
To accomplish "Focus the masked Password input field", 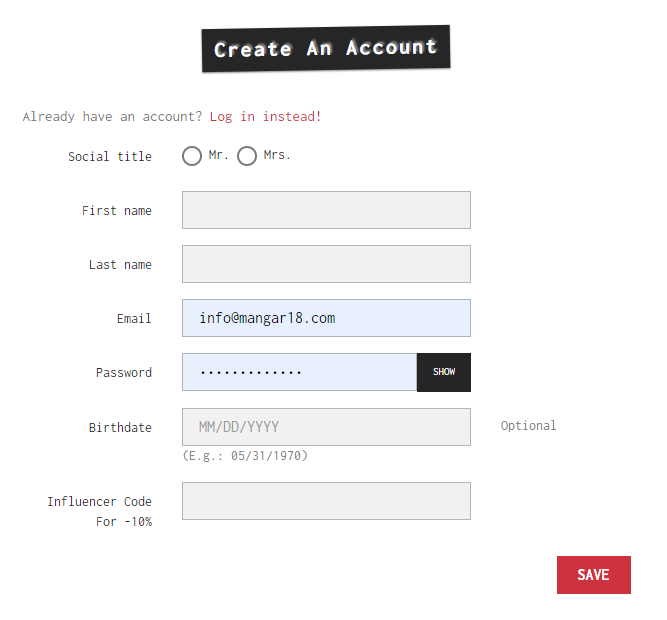I will (x=299, y=372).
